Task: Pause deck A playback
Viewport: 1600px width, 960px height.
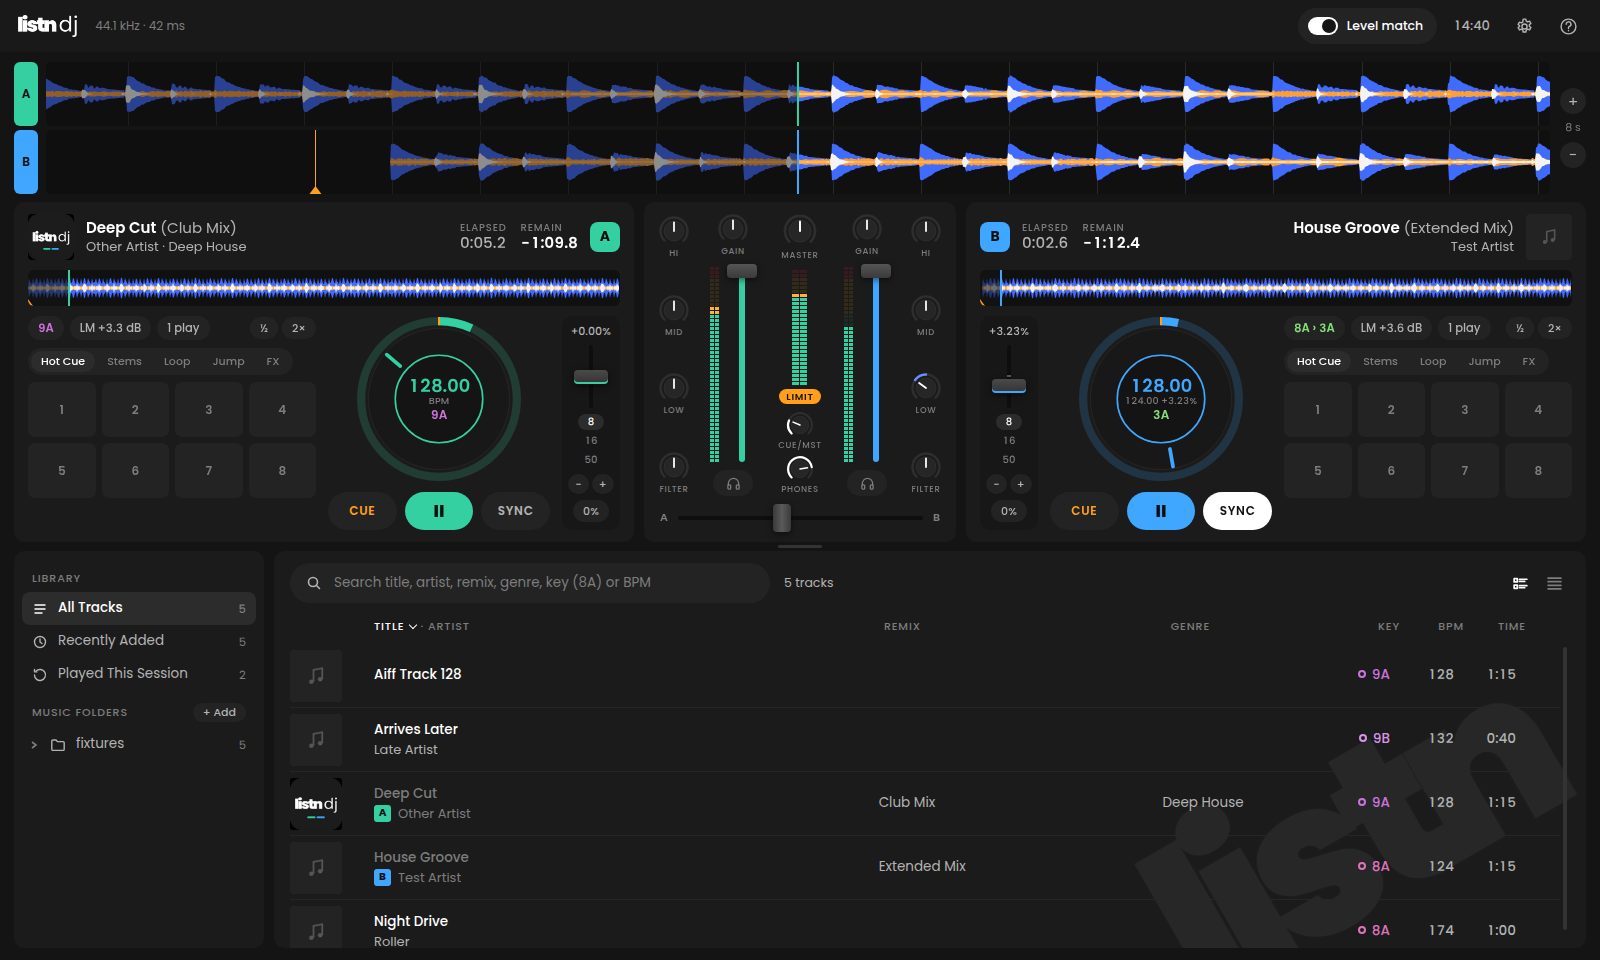Action: pos(438,511)
